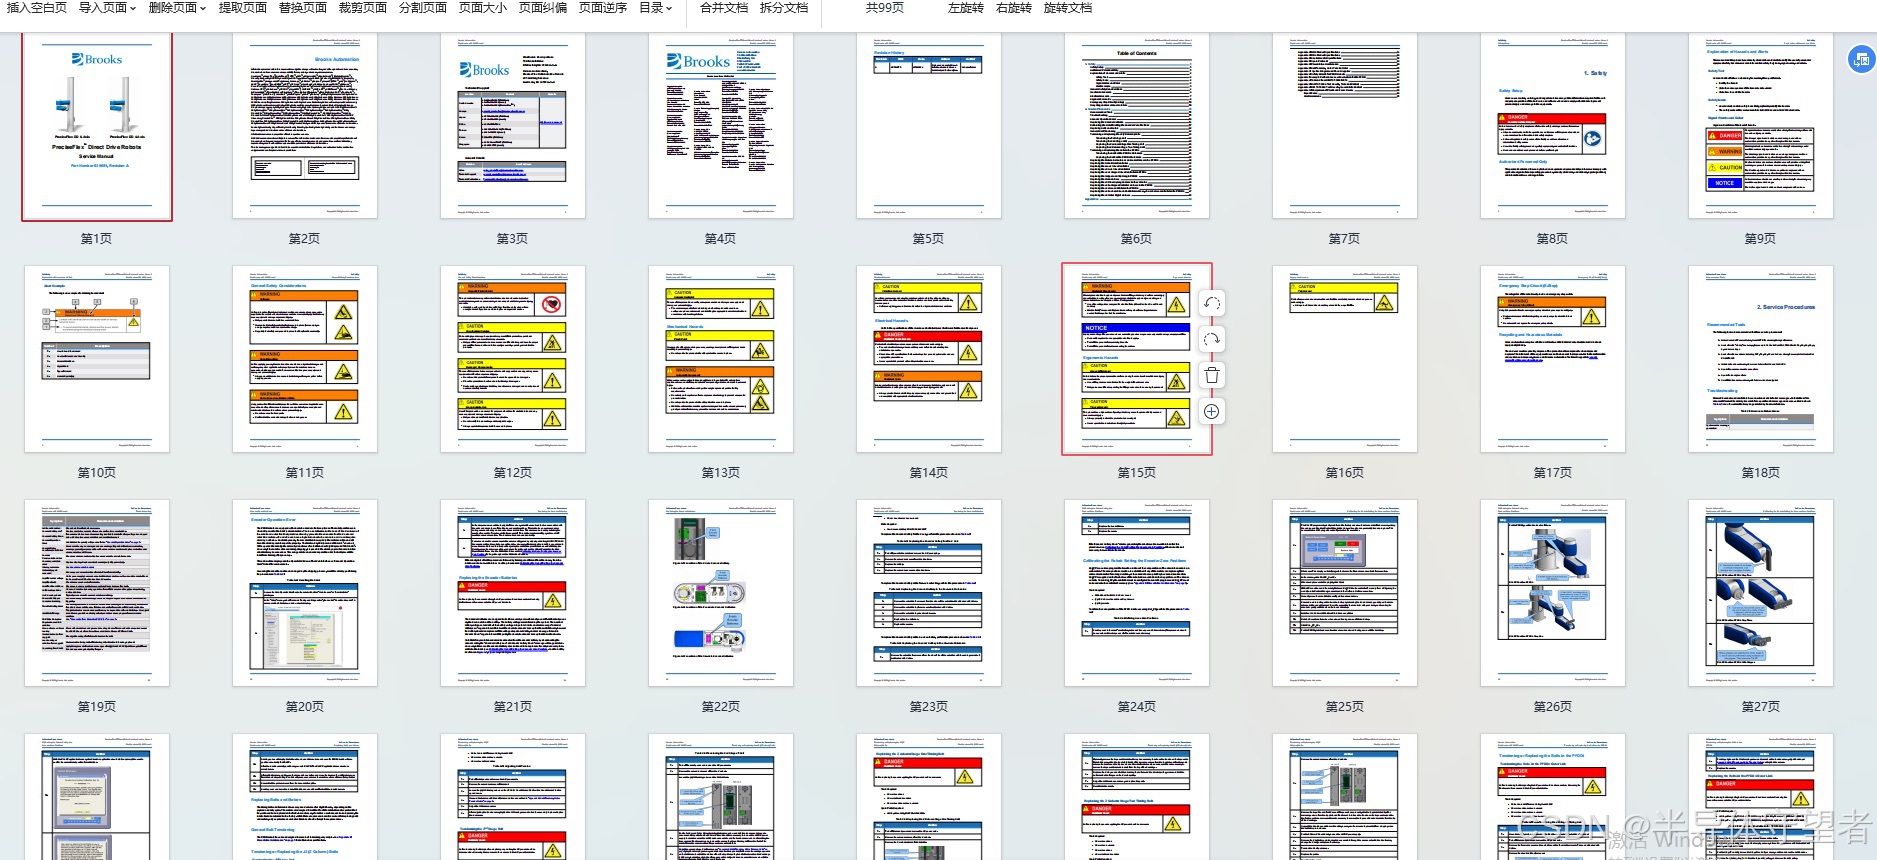
Task: Select the page 16 thumbnail
Action: [1345, 359]
